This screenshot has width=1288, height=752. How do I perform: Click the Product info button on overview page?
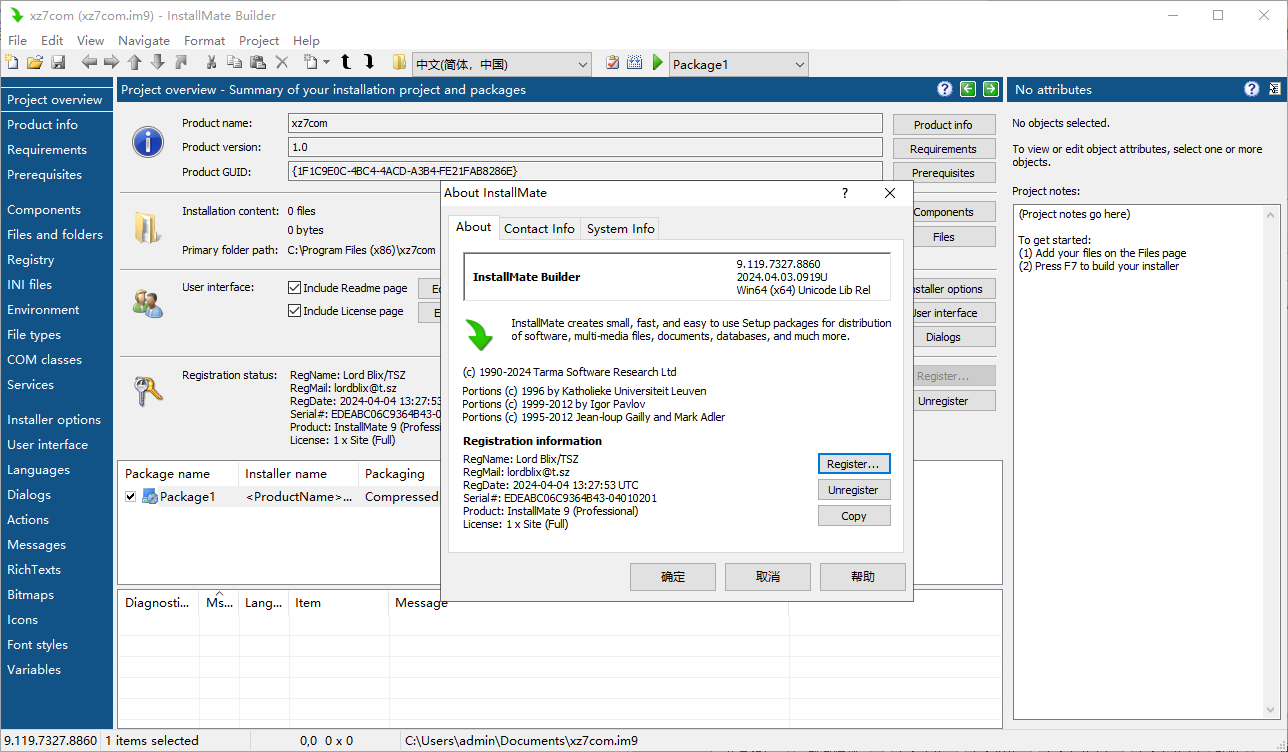pyautogui.click(x=943, y=125)
